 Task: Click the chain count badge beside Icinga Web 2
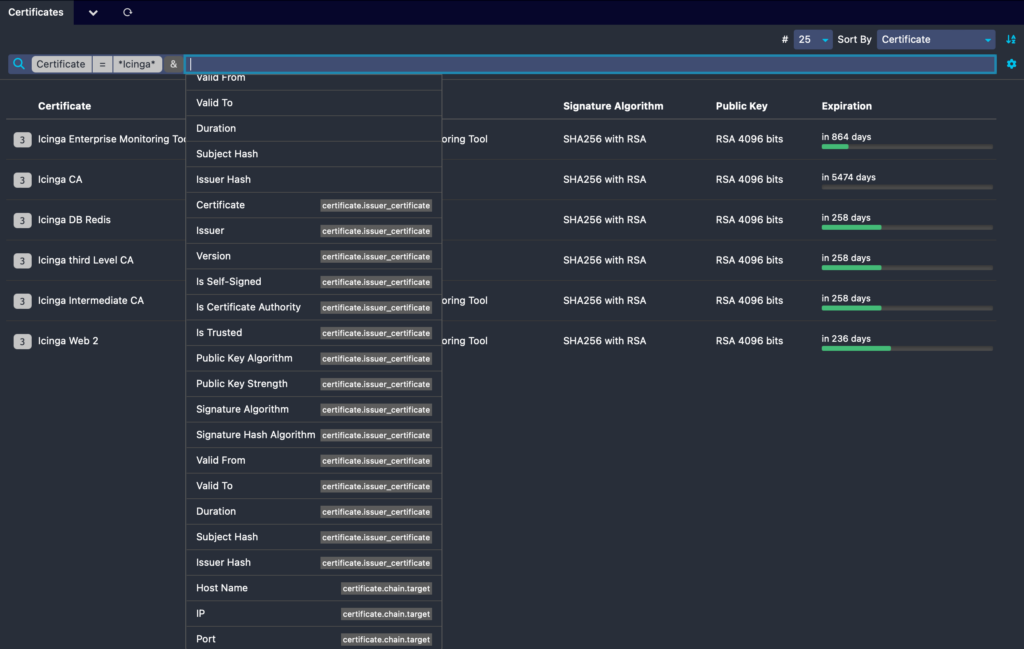(x=22, y=340)
